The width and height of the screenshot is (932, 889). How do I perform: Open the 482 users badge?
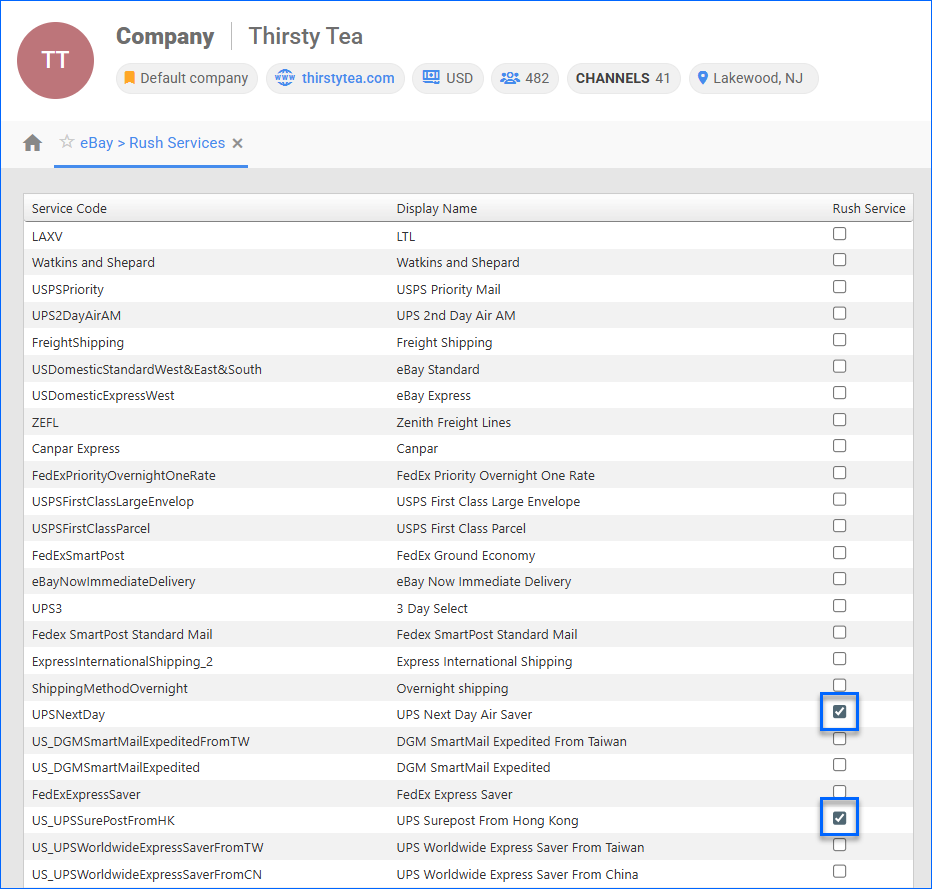[x=525, y=78]
